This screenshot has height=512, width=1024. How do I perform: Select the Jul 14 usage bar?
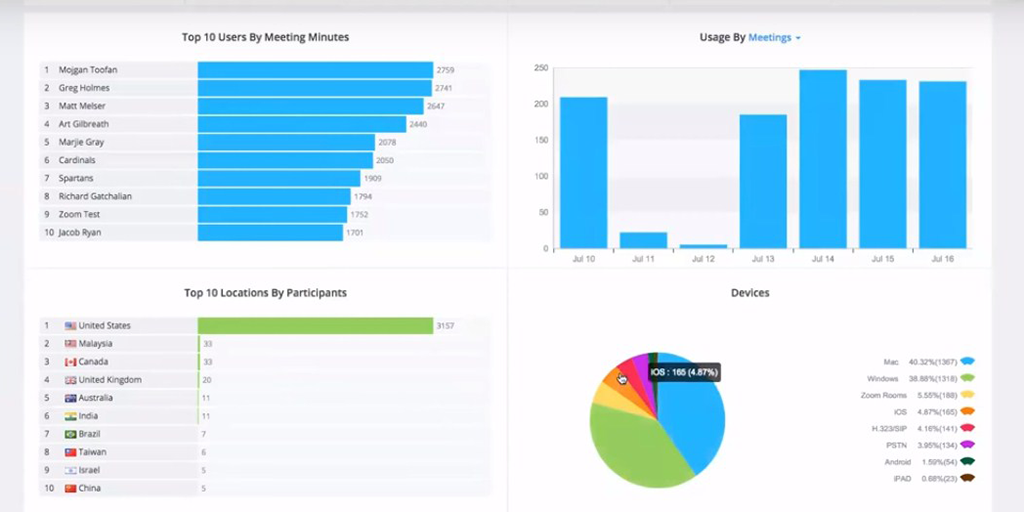(x=823, y=159)
